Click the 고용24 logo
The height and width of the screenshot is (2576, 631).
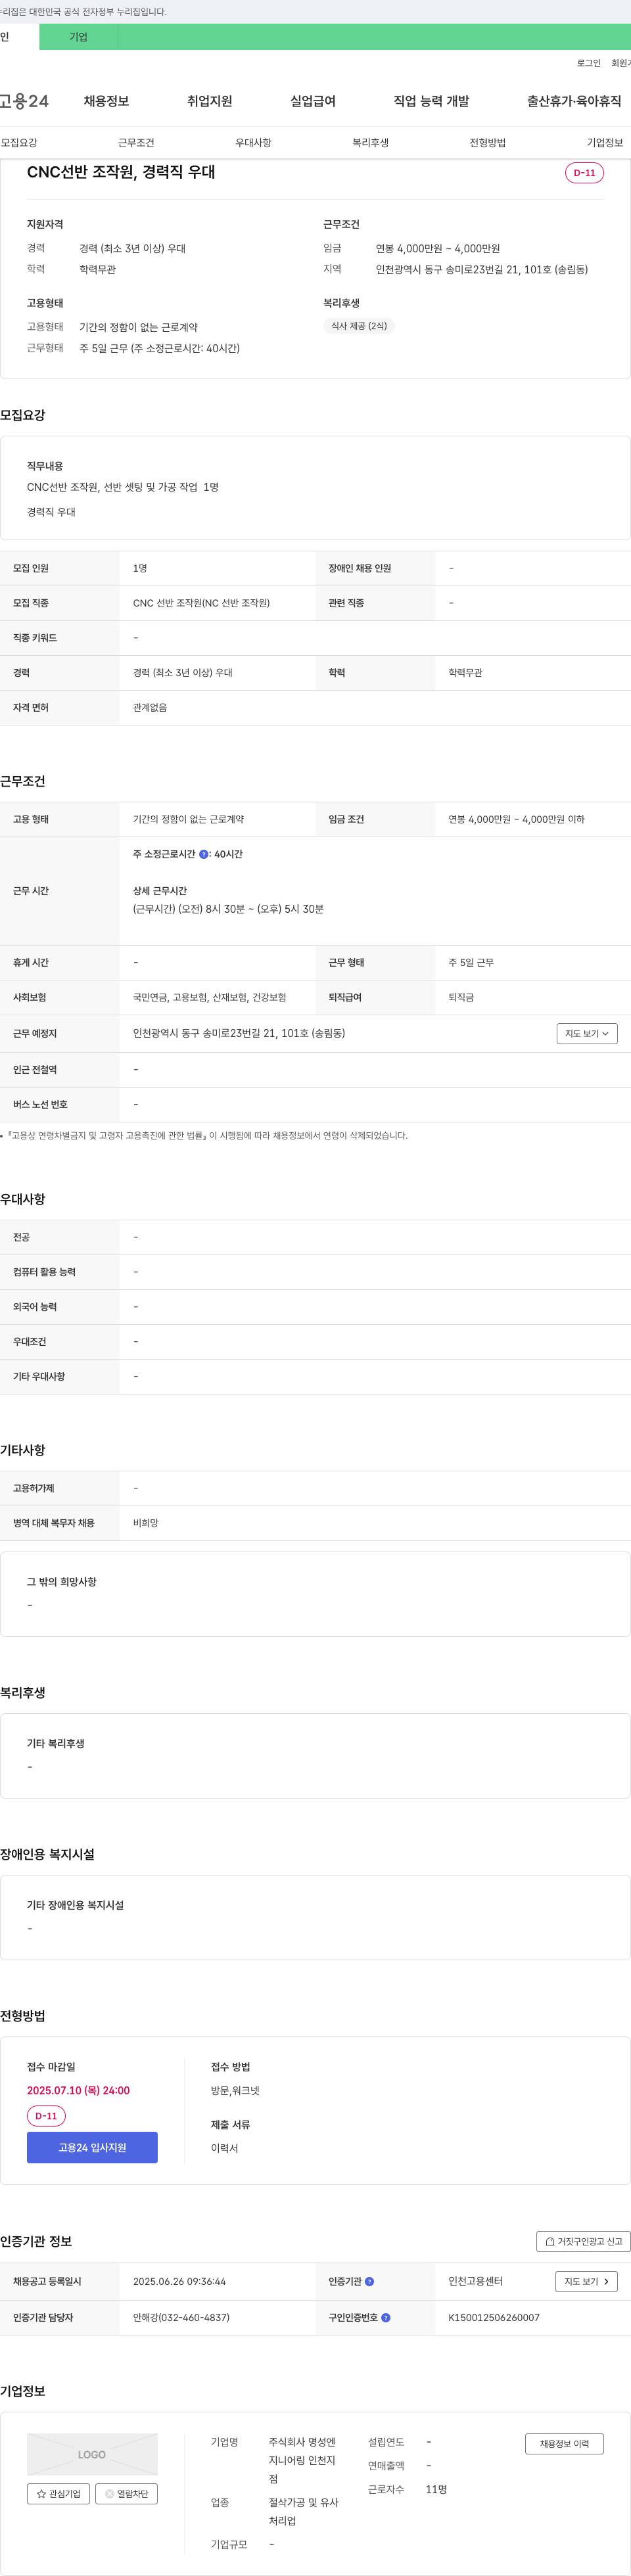click(24, 101)
